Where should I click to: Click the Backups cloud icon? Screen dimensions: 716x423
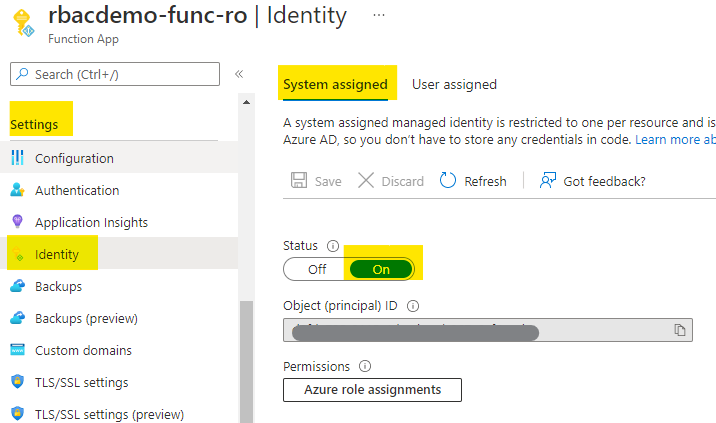(17, 286)
